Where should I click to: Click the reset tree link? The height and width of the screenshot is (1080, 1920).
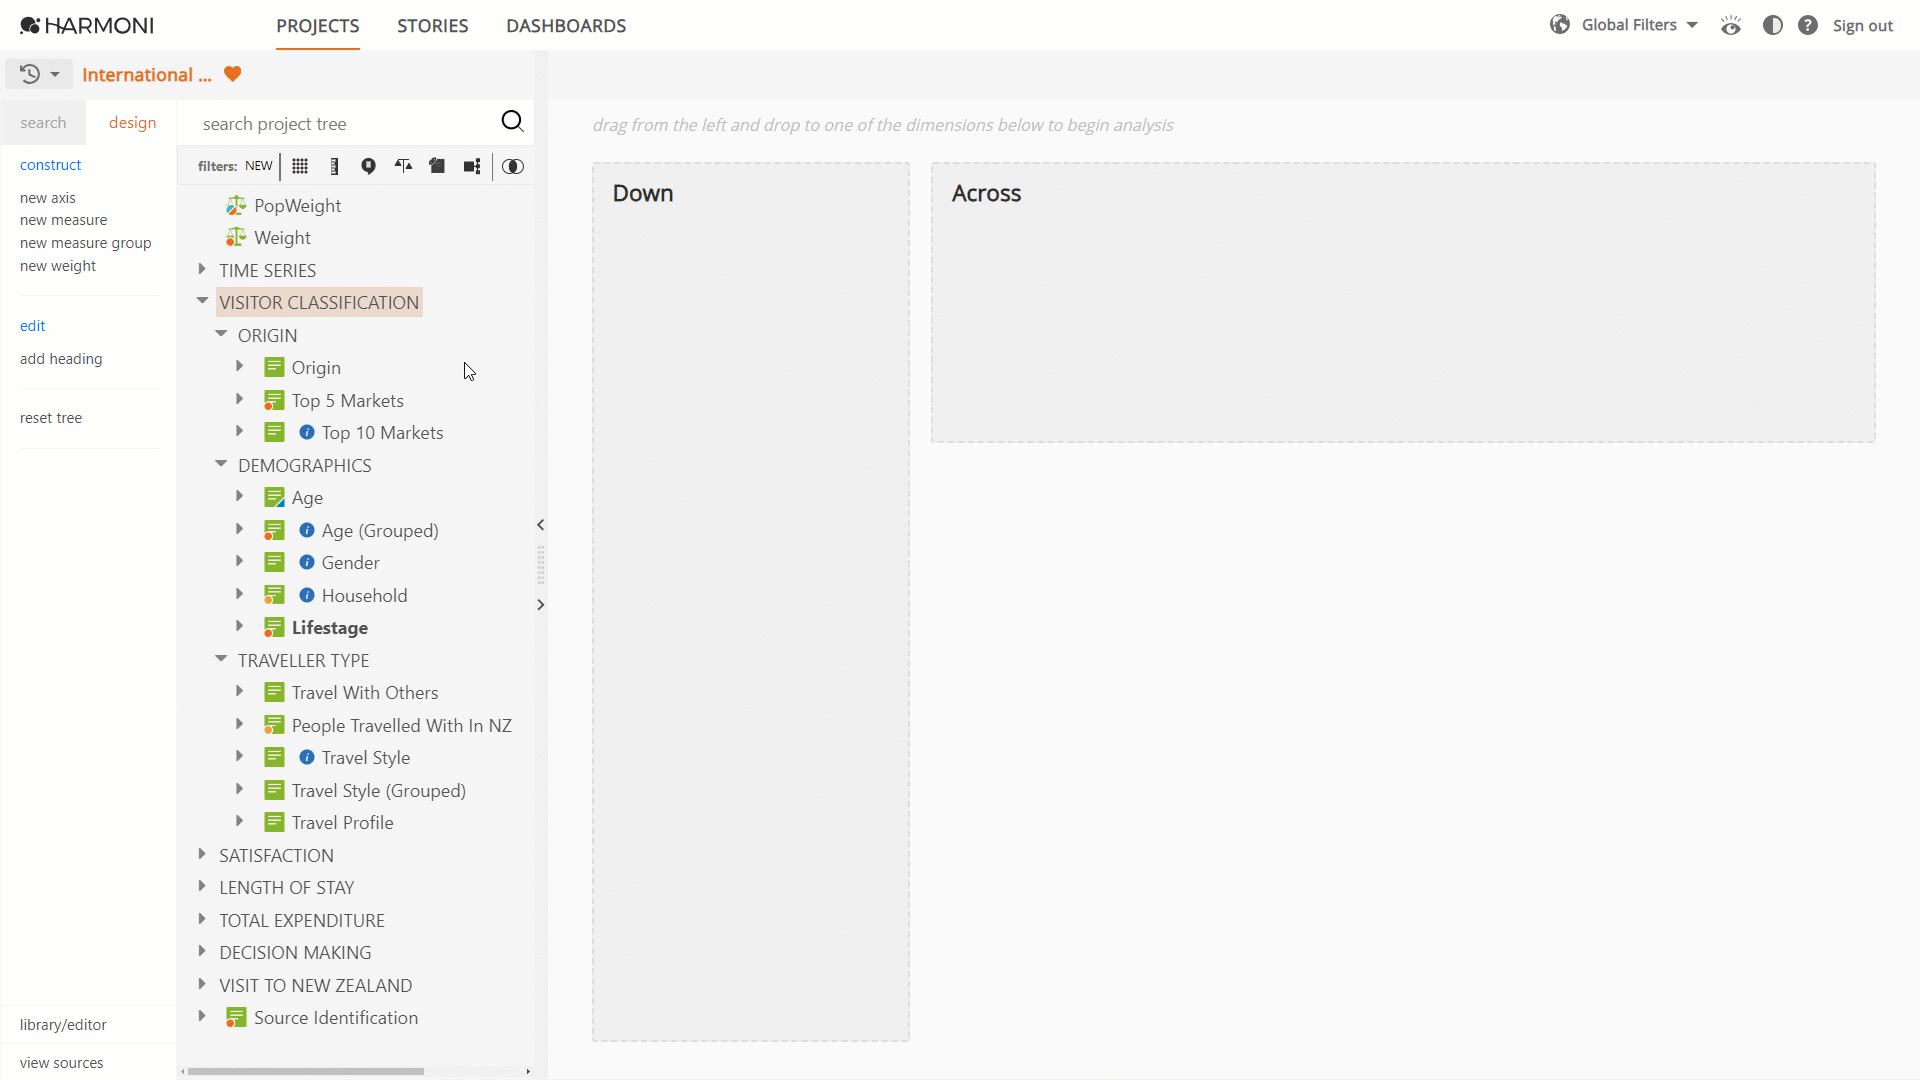(51, 418)
